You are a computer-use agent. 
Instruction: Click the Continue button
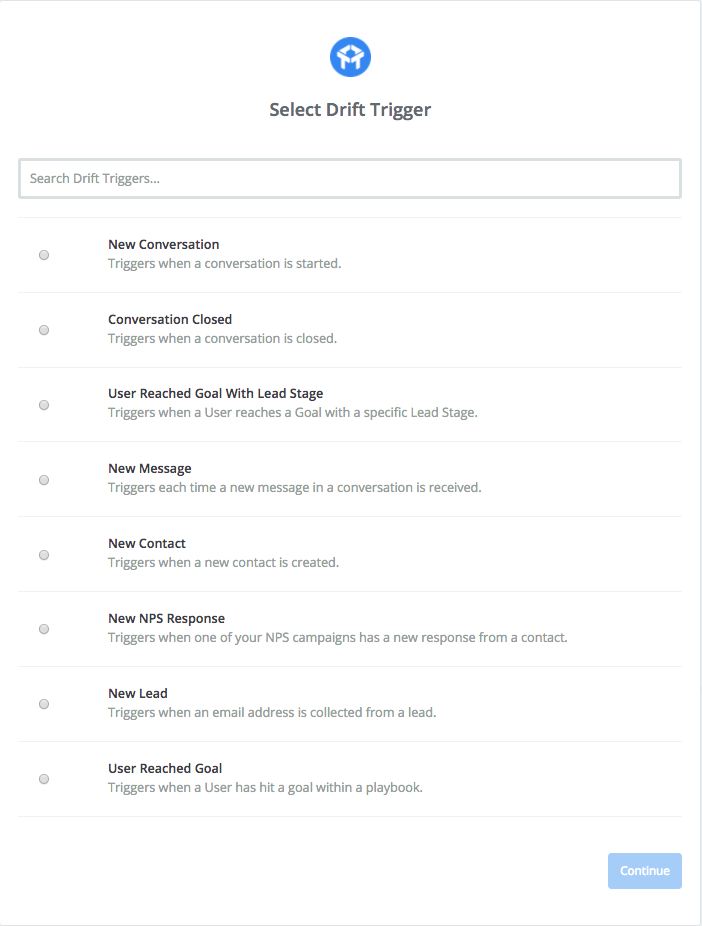pyautogui.click(x=645, y=870)
